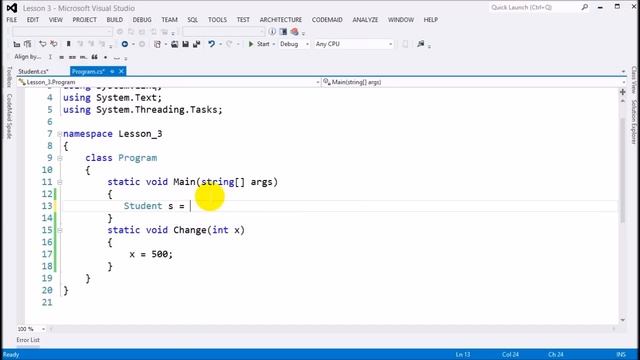Click 'x = 500;' on line 17

tap(151, 254)
